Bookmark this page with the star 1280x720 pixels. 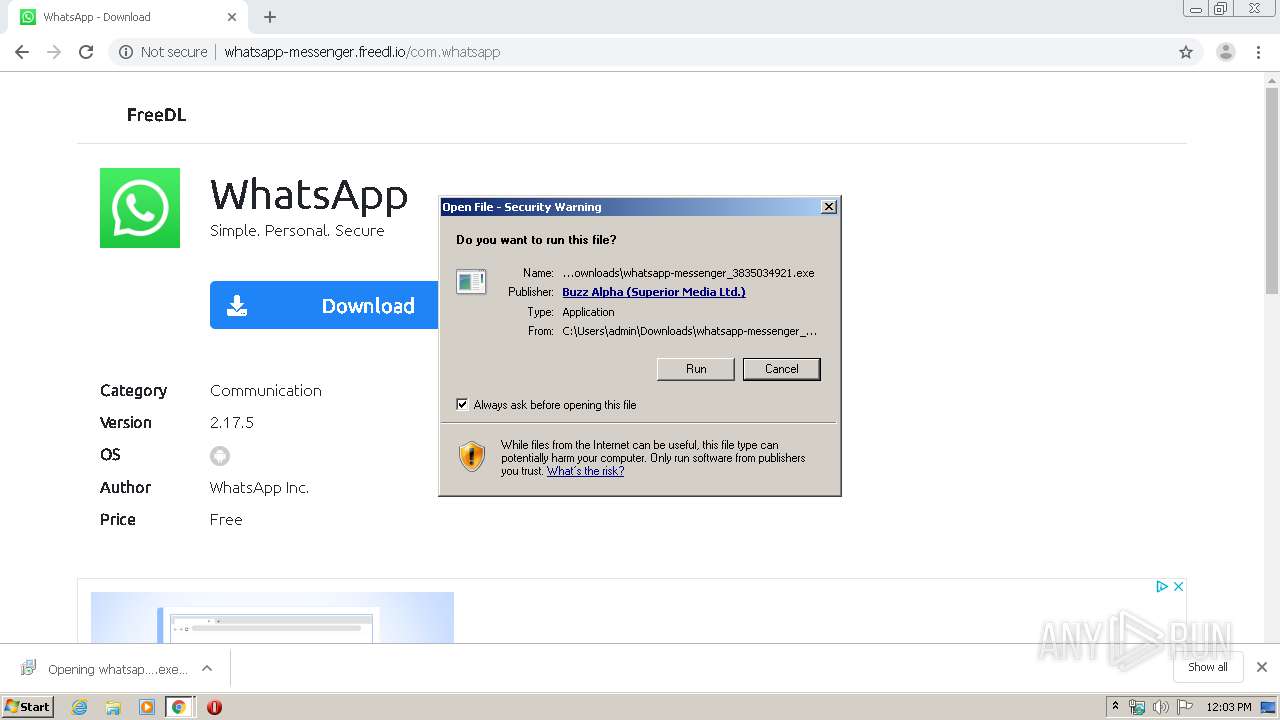click(1186, 52)
